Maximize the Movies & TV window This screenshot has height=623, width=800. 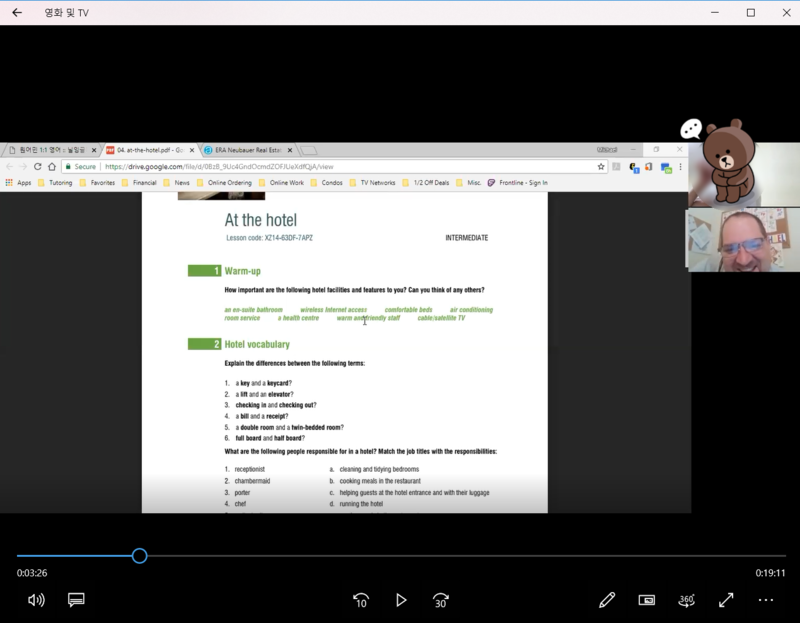tap(751, 13)
